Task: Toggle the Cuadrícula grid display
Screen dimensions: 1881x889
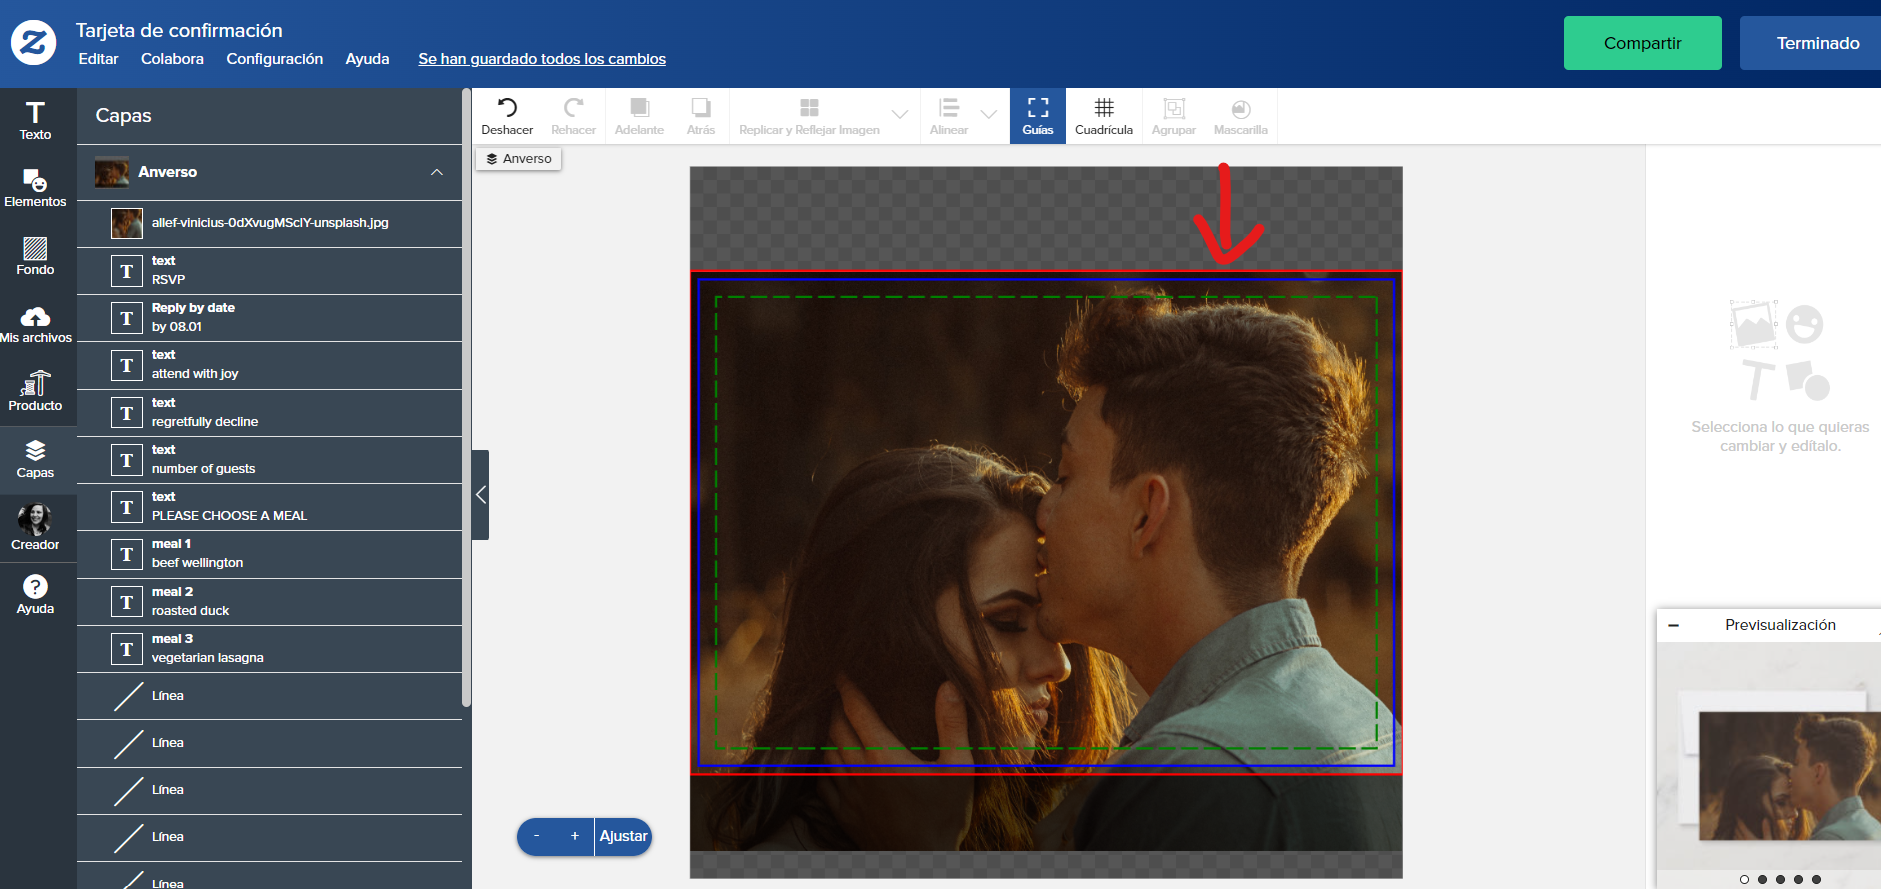Action: (x=1104, y=116)
